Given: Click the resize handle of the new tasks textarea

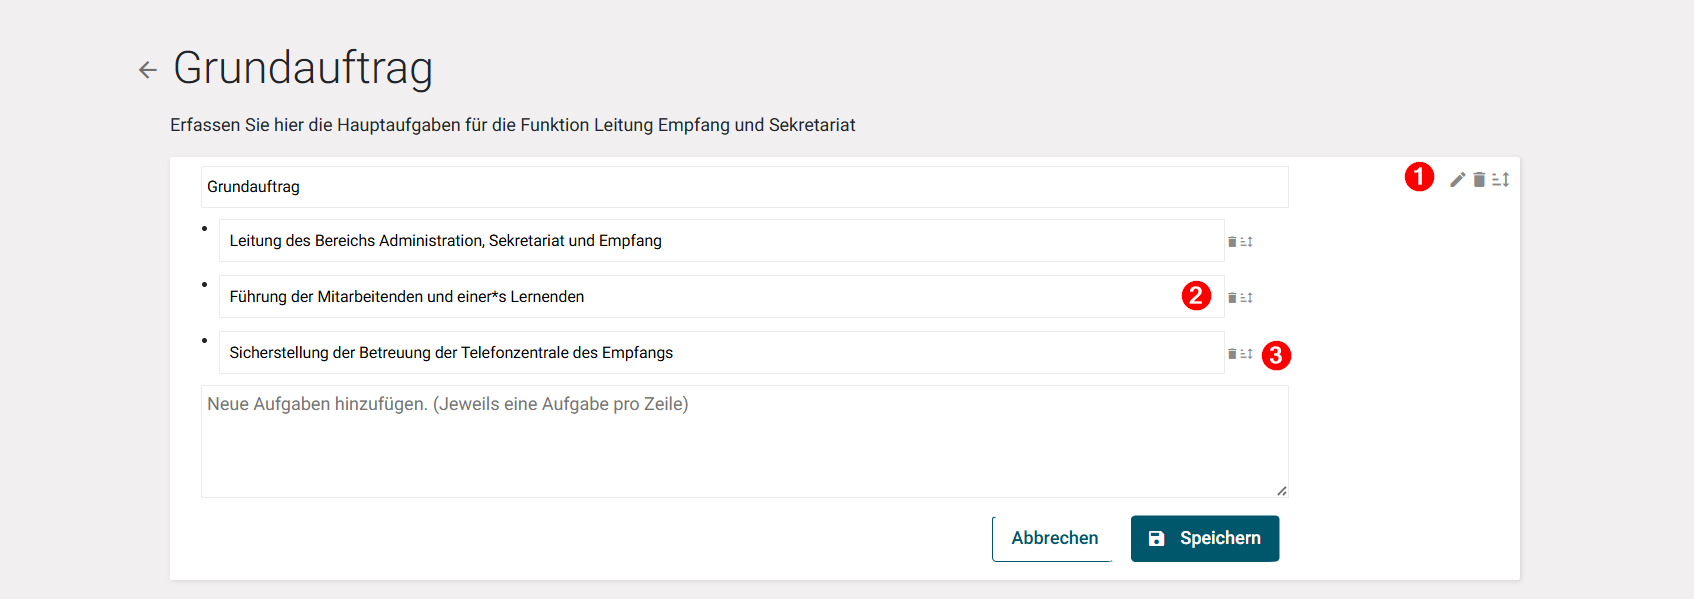Looking at the screenshot, I should pos(1281,490).
